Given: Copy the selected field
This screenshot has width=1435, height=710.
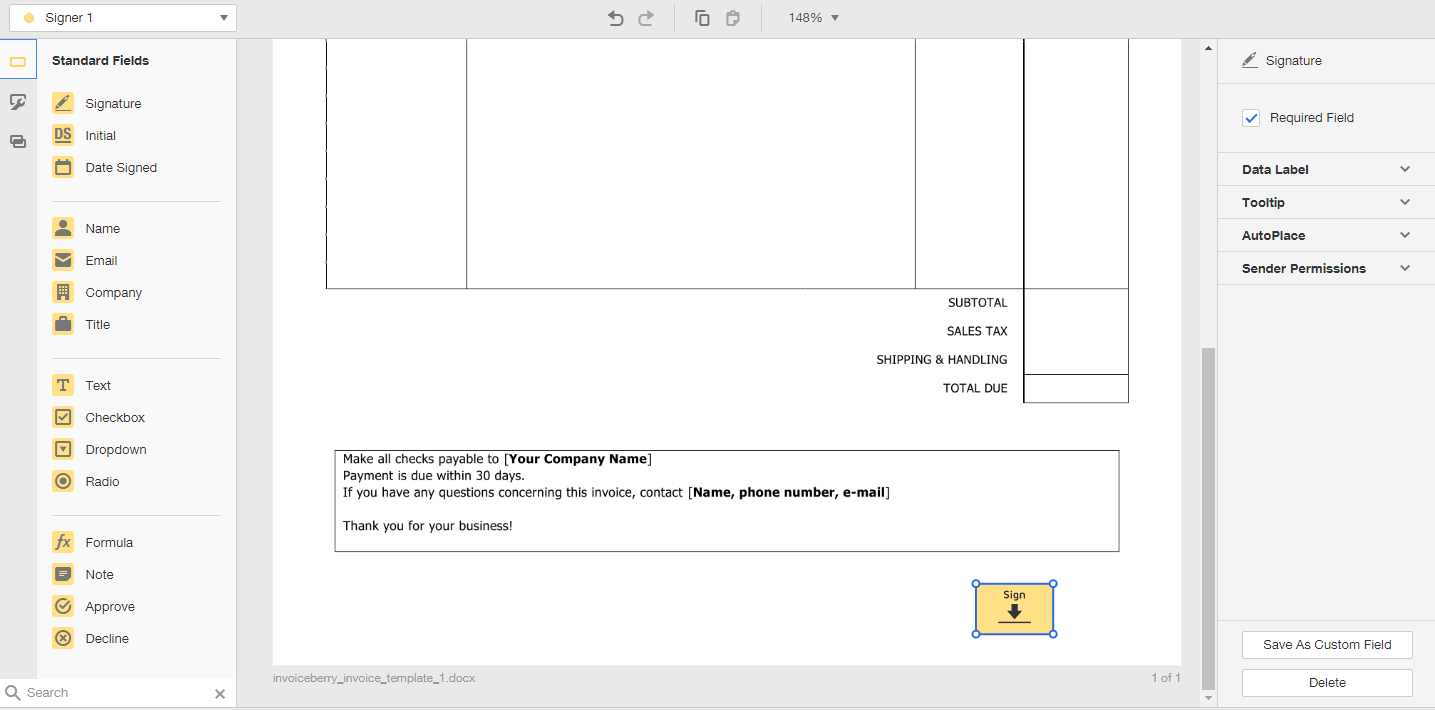Looking at the screenshot, I should coord(701,17).
